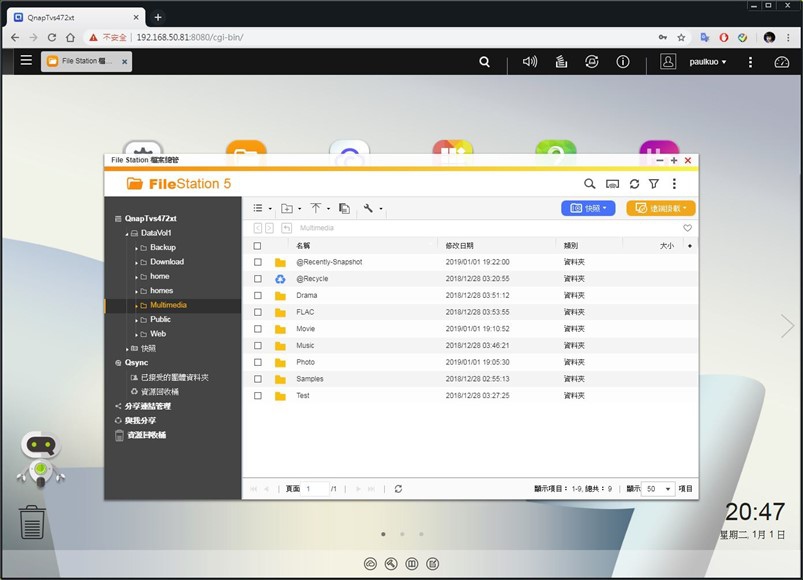Click the browser home button

click(x=70, y=37)
